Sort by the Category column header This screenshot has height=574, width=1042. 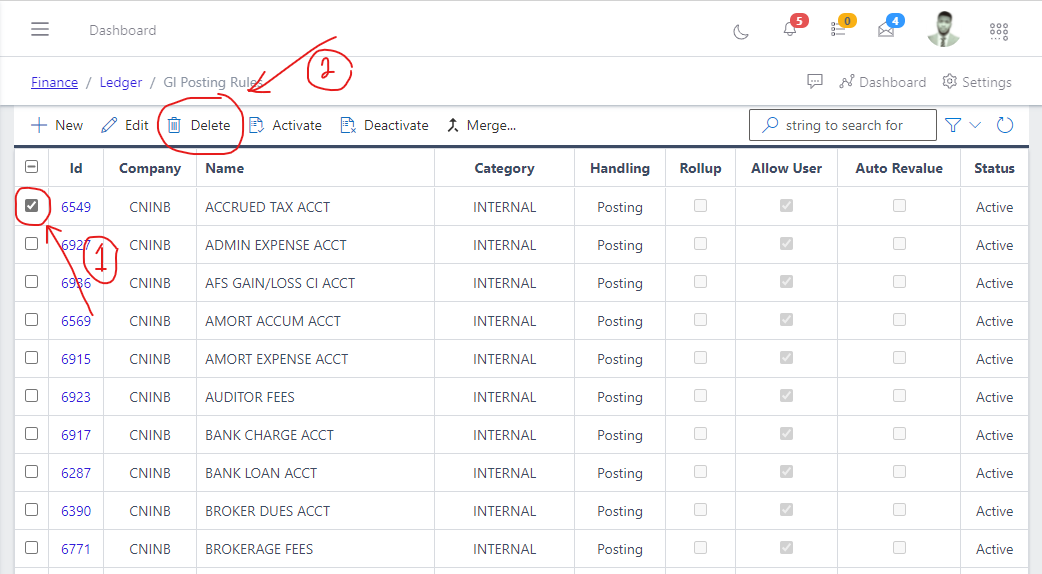tap(504, 168)
